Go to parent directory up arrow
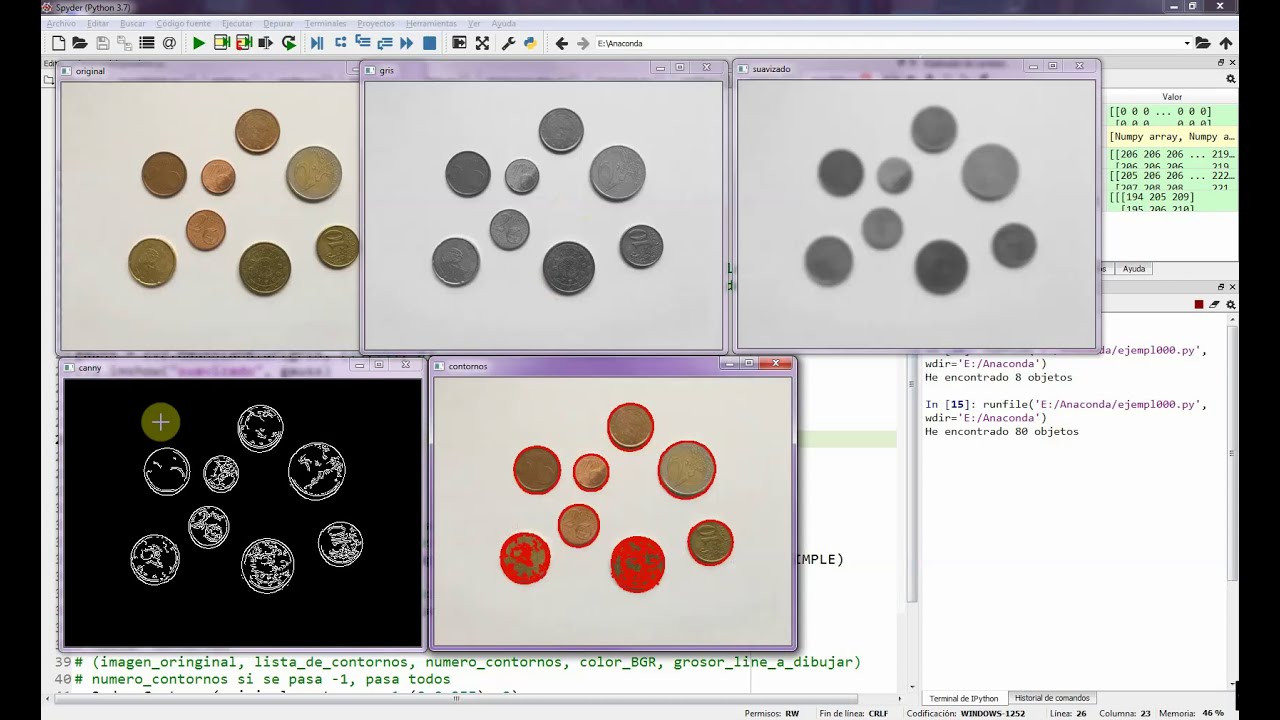This screenshot has height=720, width=1280. [x=1226, y=43]
